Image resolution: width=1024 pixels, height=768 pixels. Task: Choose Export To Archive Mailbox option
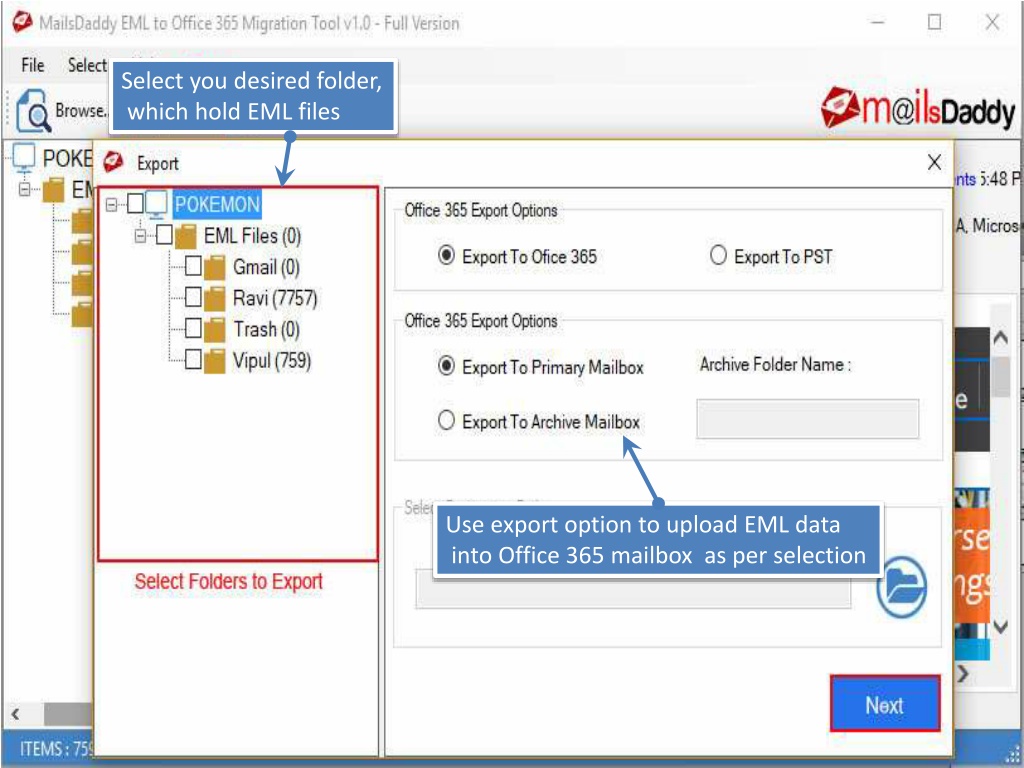point(446,421)
